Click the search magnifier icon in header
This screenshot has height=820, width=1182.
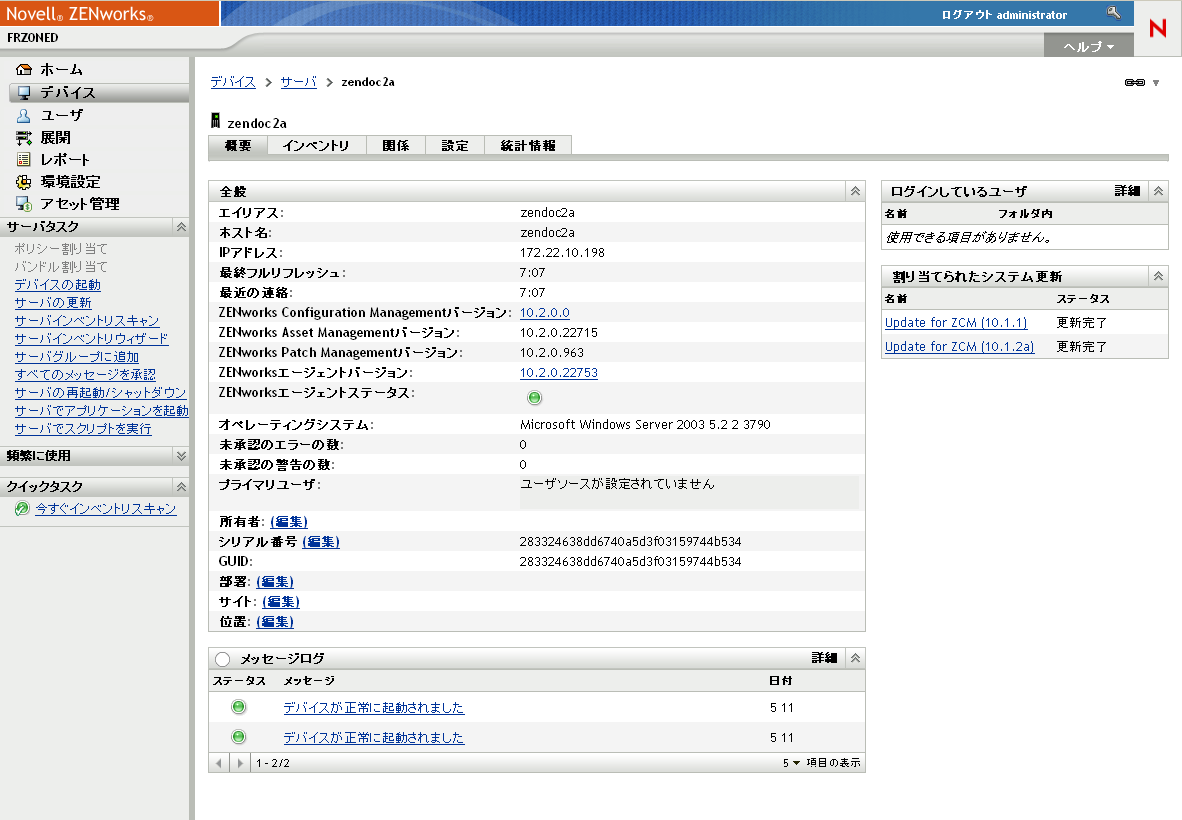coord(1113,13)
